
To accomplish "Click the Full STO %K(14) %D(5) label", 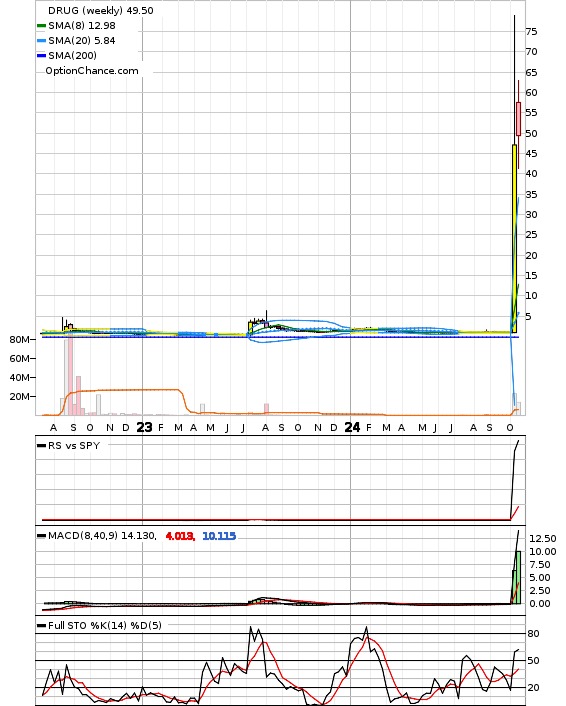I will click(x=104, y=625).
